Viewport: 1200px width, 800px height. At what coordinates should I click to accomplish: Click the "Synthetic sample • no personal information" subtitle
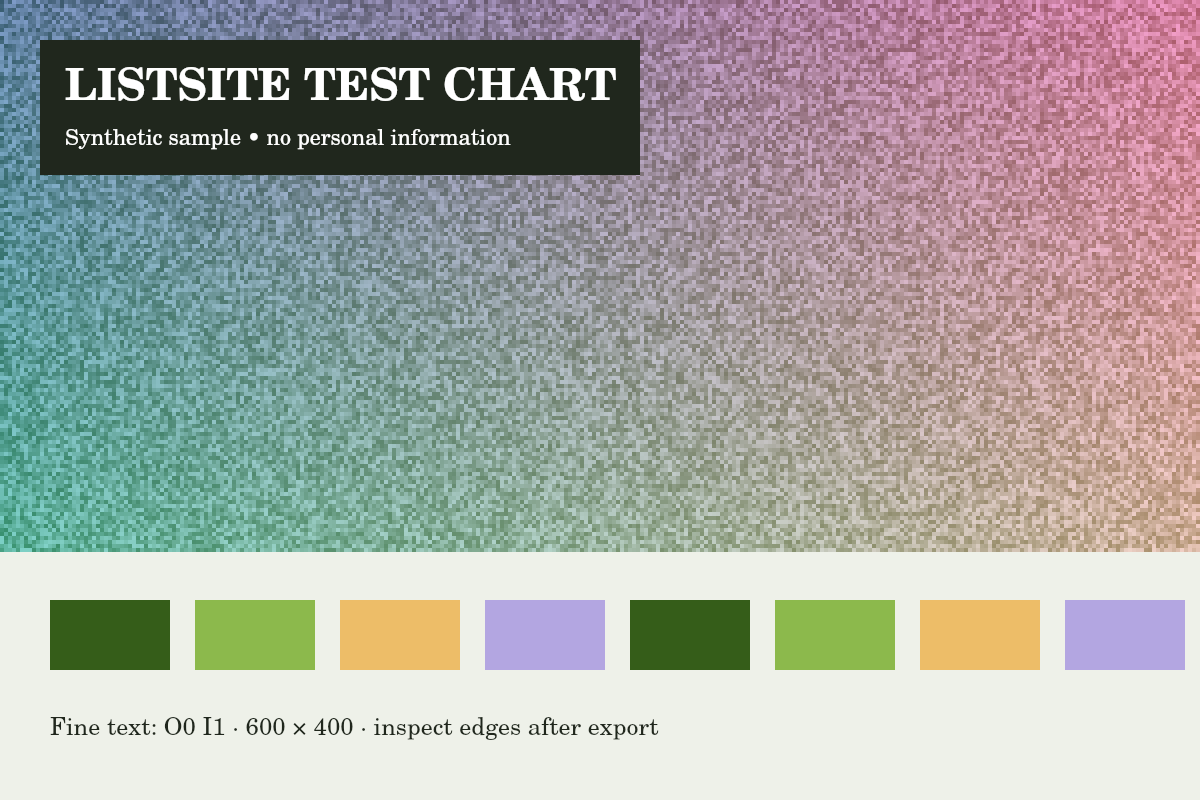[x=288, y=138]
